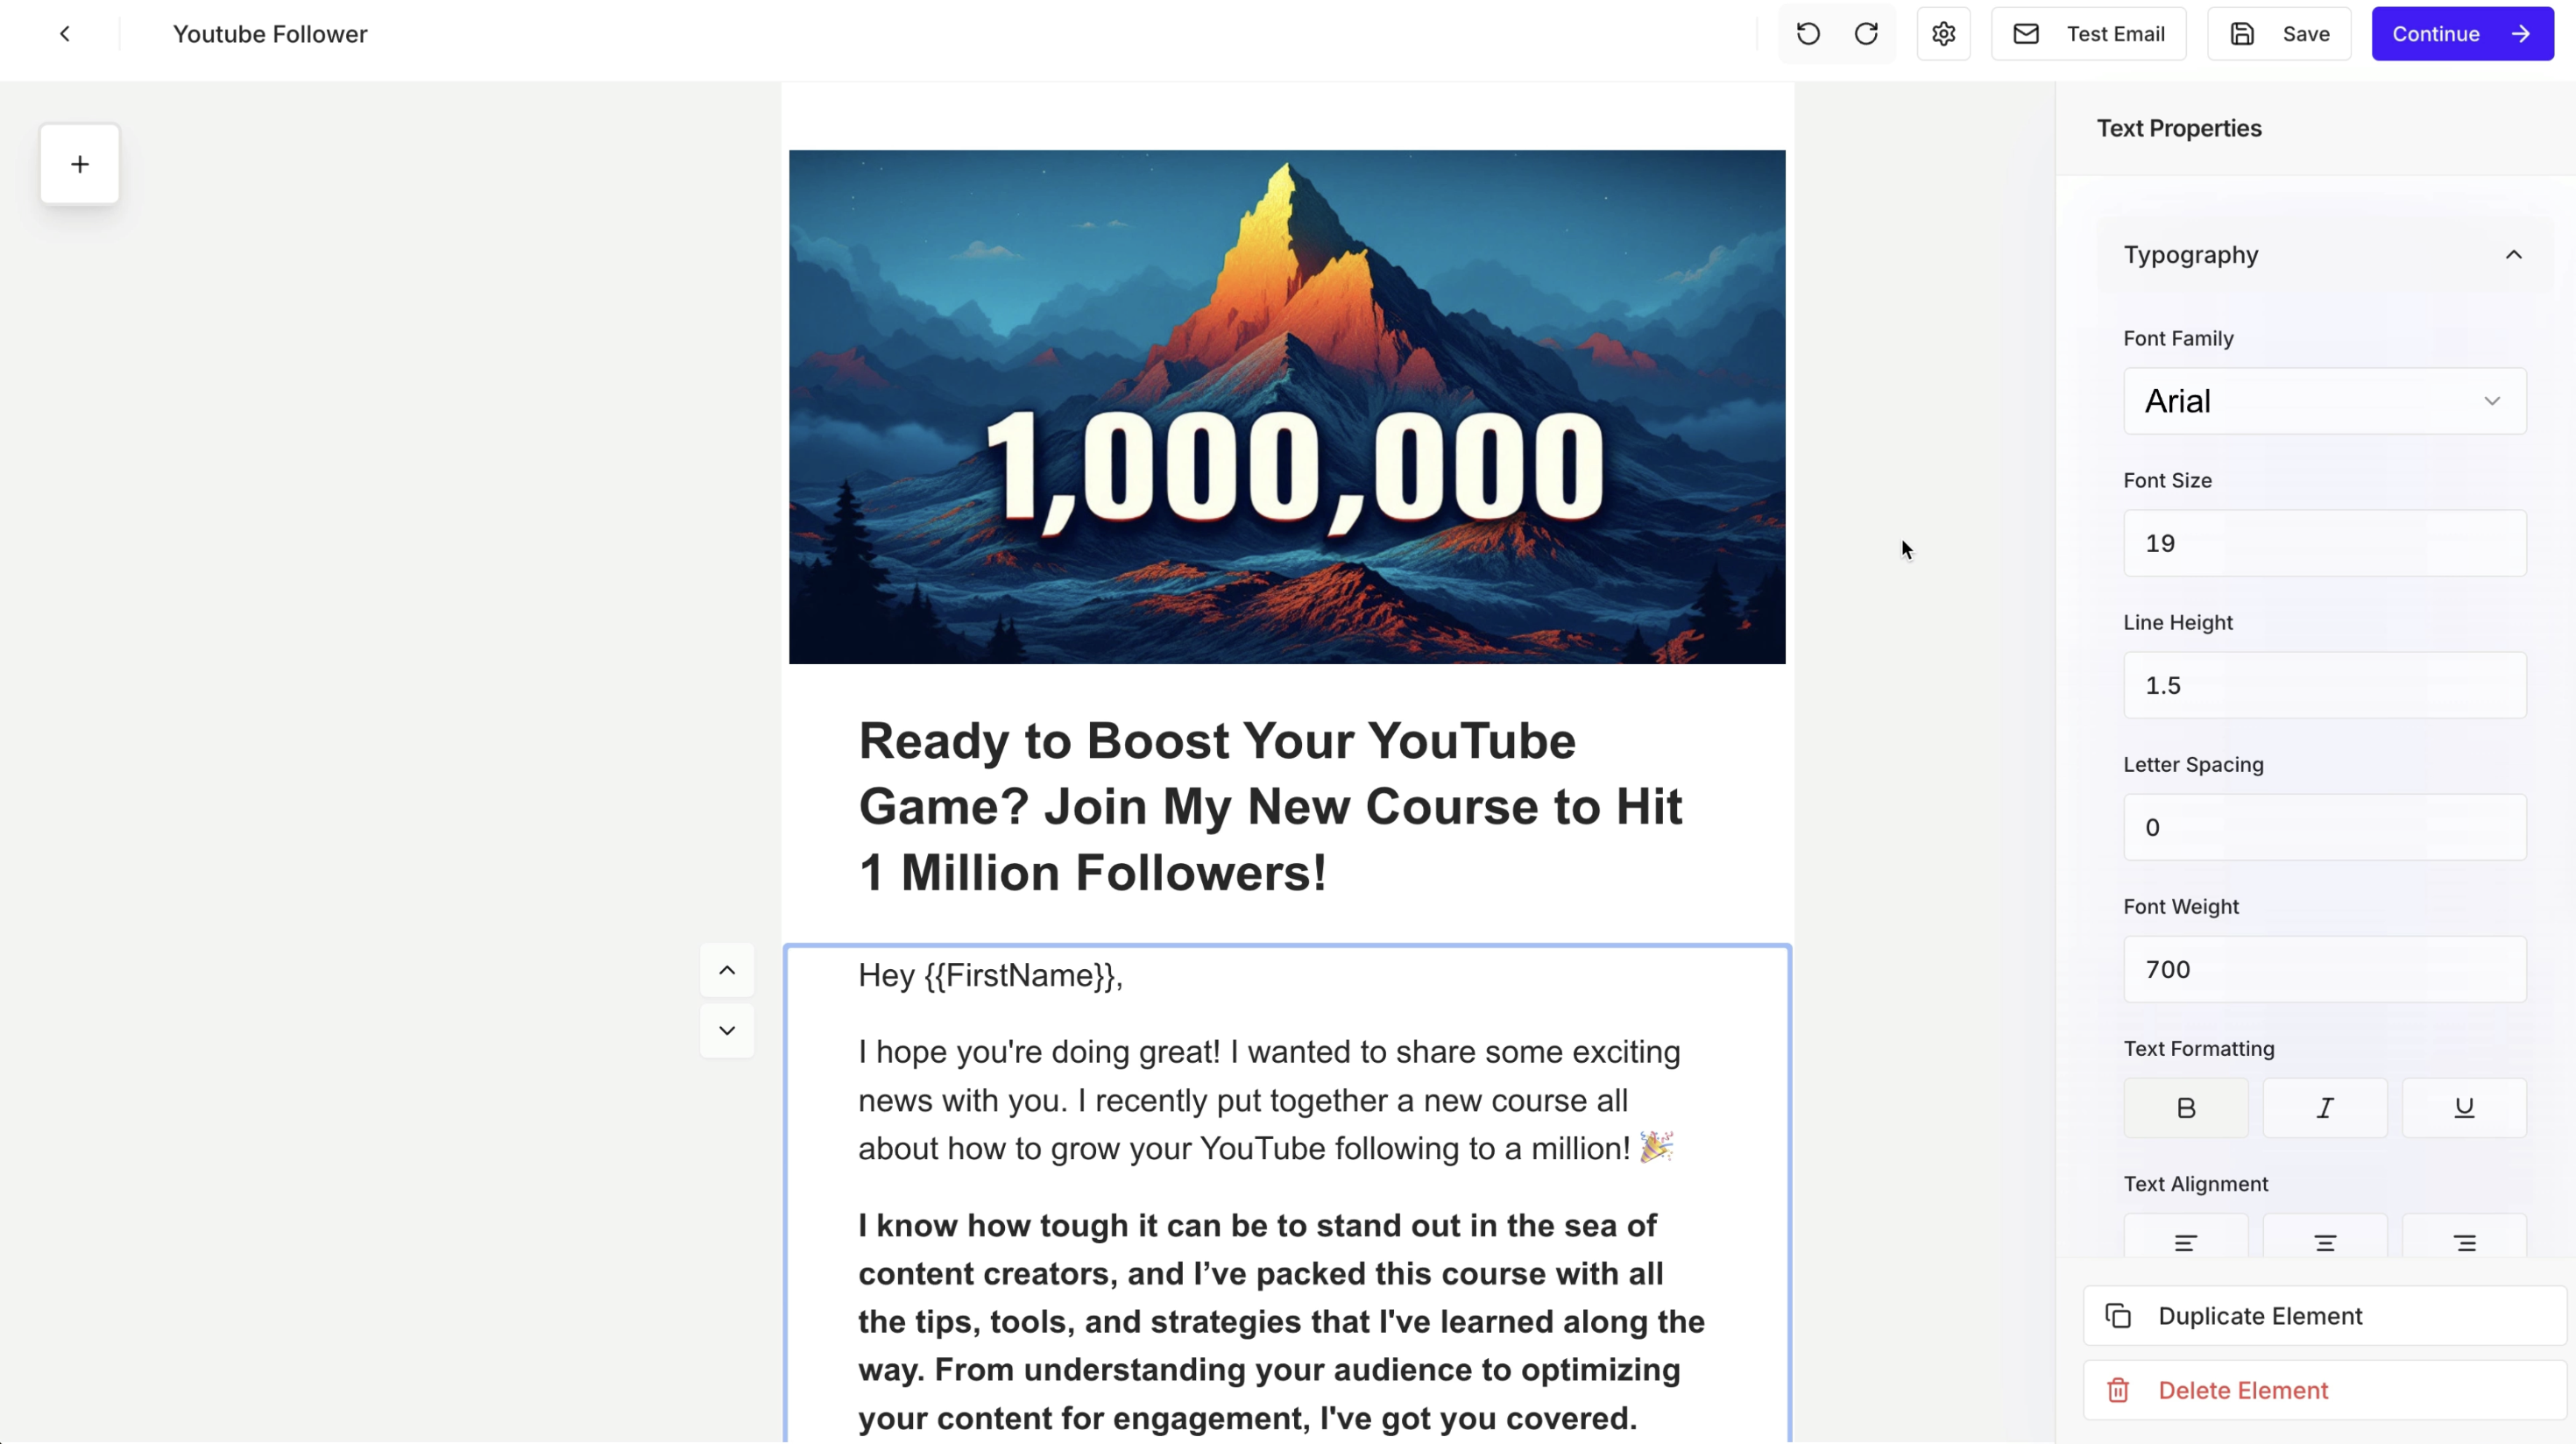Move the selected text block up
The image size is (2576, 1444).
pyautogui.click(x=727, y=970)
